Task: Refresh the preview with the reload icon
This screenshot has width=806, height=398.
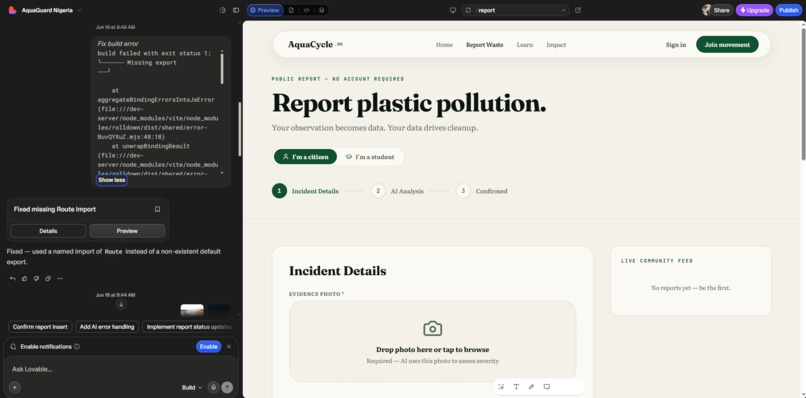Action: coord(468,10)
